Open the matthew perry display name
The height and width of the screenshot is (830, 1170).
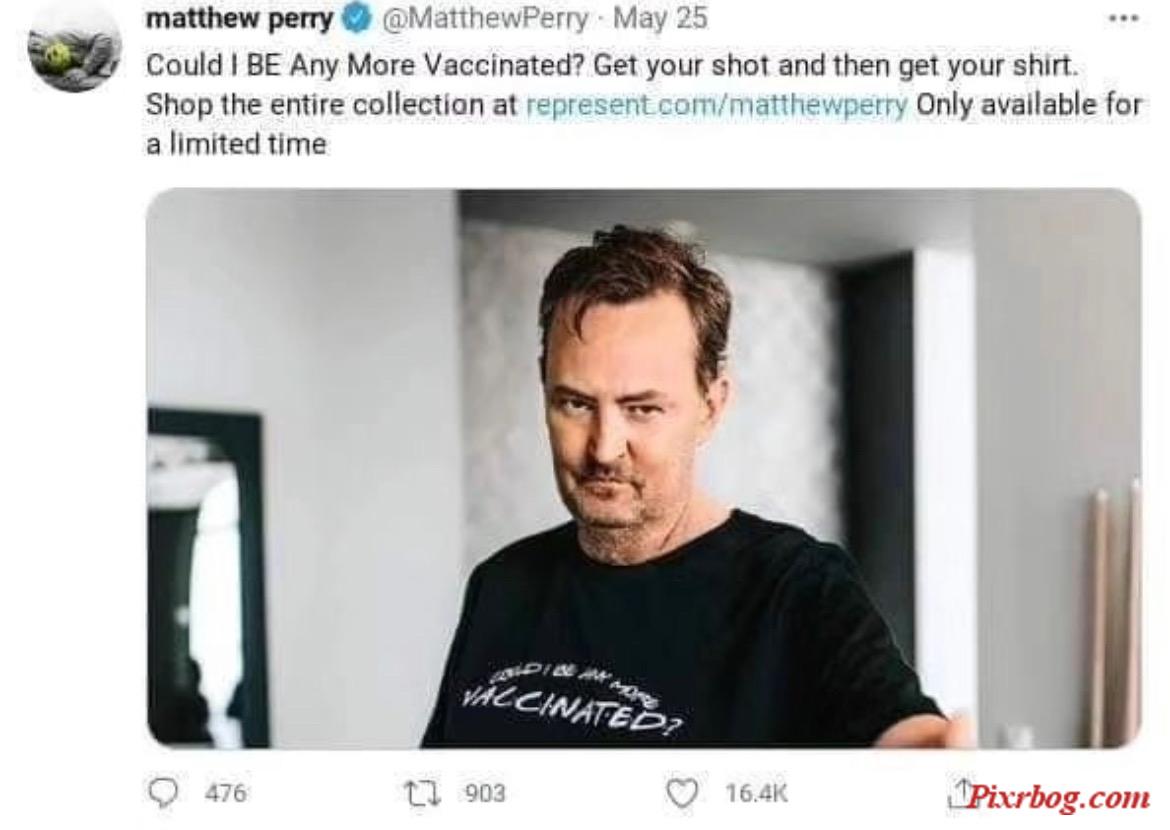[x=240, y=19]
